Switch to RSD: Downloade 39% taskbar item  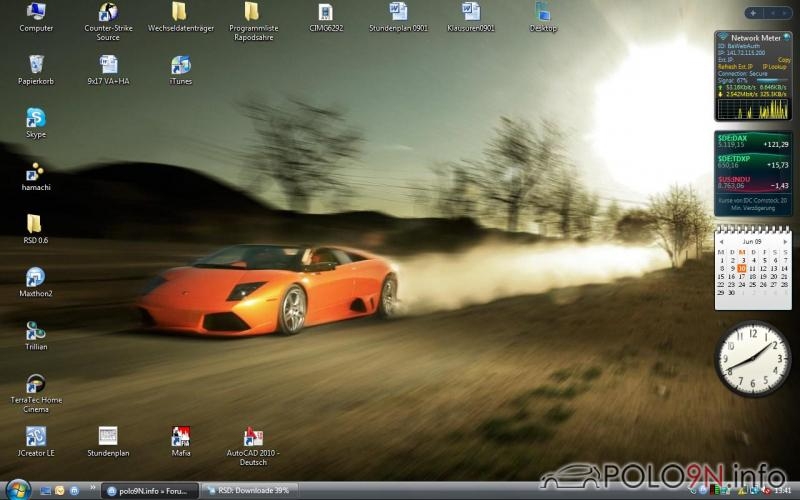click(x=249, y=490)
